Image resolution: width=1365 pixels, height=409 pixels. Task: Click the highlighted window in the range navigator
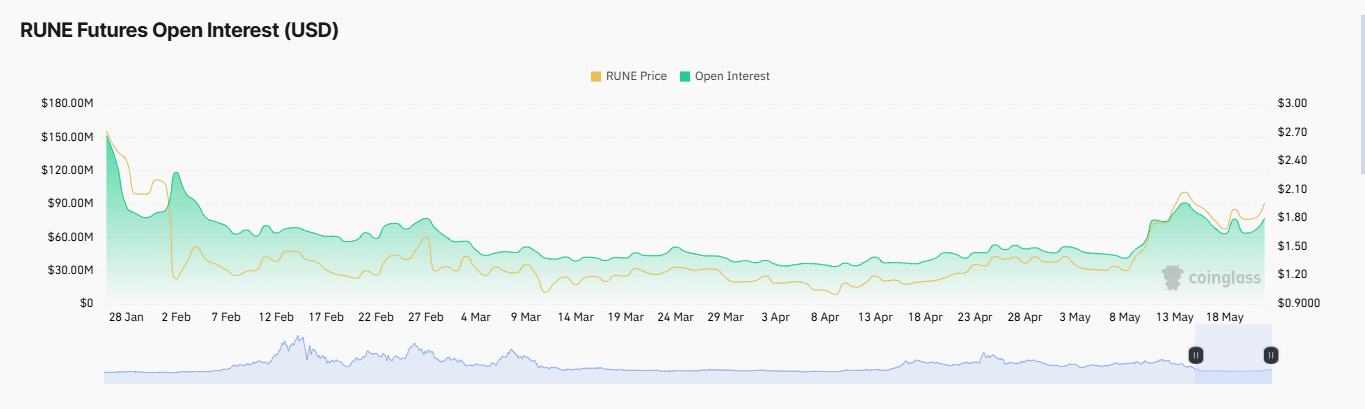pos(1232,360)
